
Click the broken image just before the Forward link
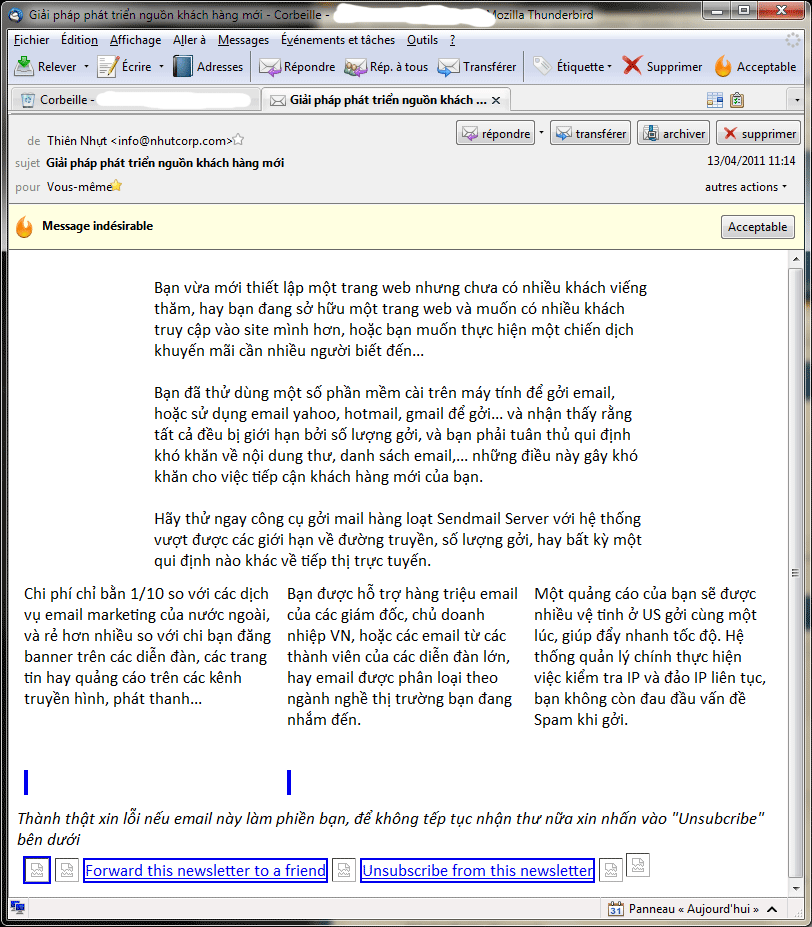click(x=67, y=870)
